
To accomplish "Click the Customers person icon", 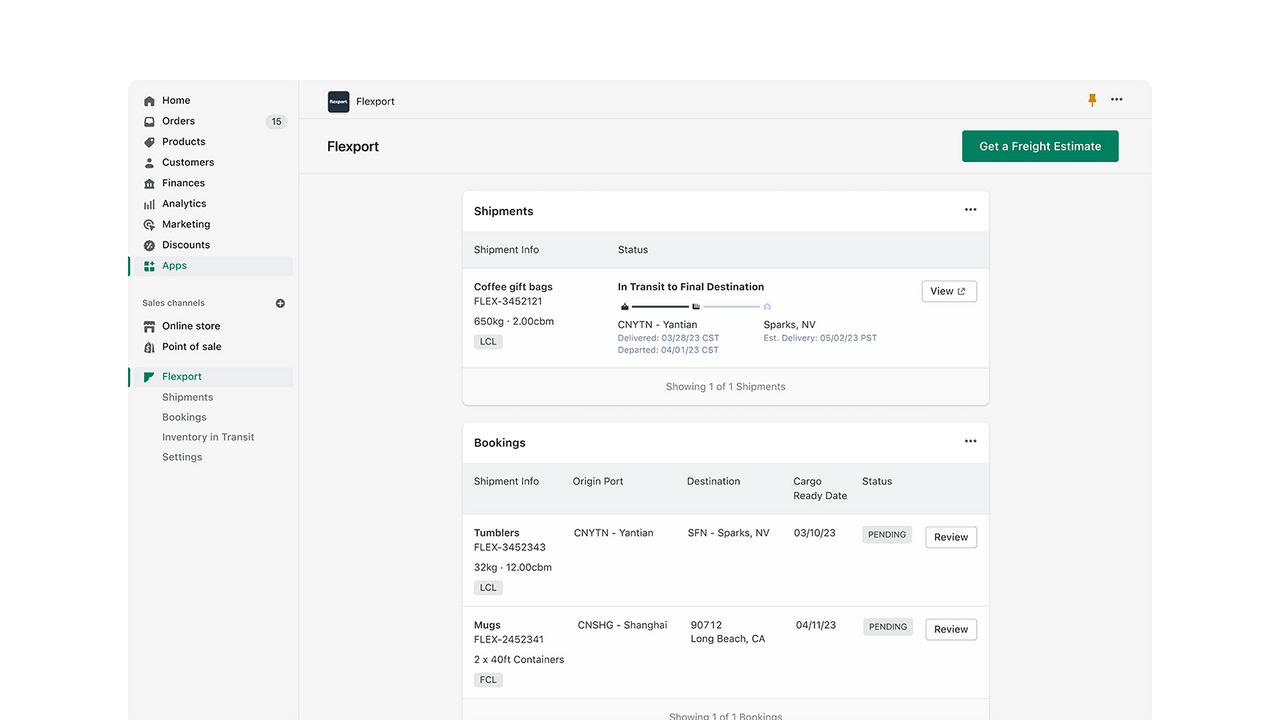I will (x=149, y=163).
